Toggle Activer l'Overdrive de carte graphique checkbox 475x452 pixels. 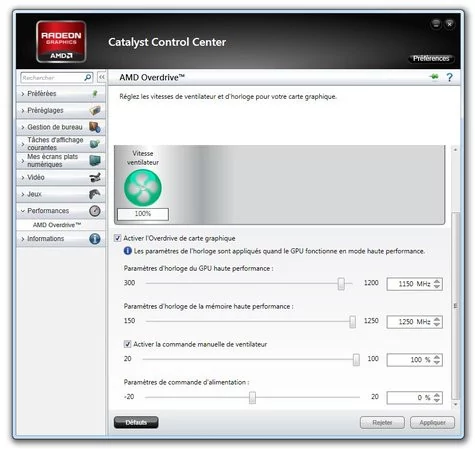[x=117, y=238]
